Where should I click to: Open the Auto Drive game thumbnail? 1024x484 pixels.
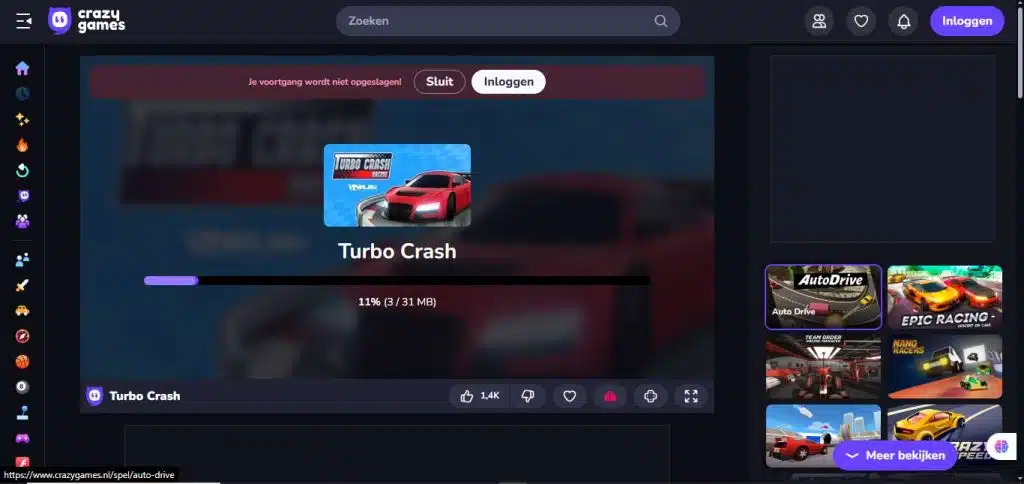824,297
